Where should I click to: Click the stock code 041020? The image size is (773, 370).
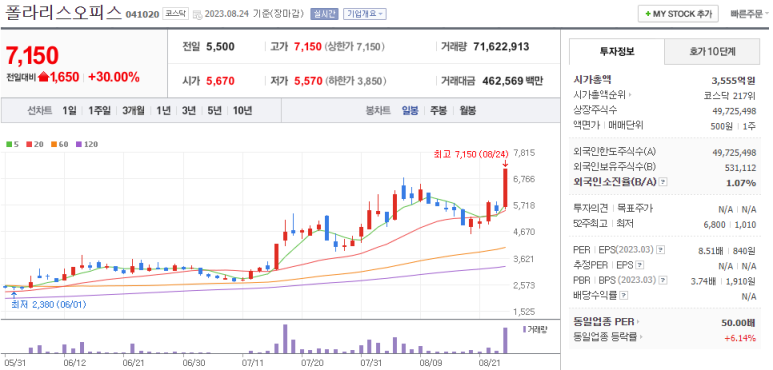pos(142,14)
